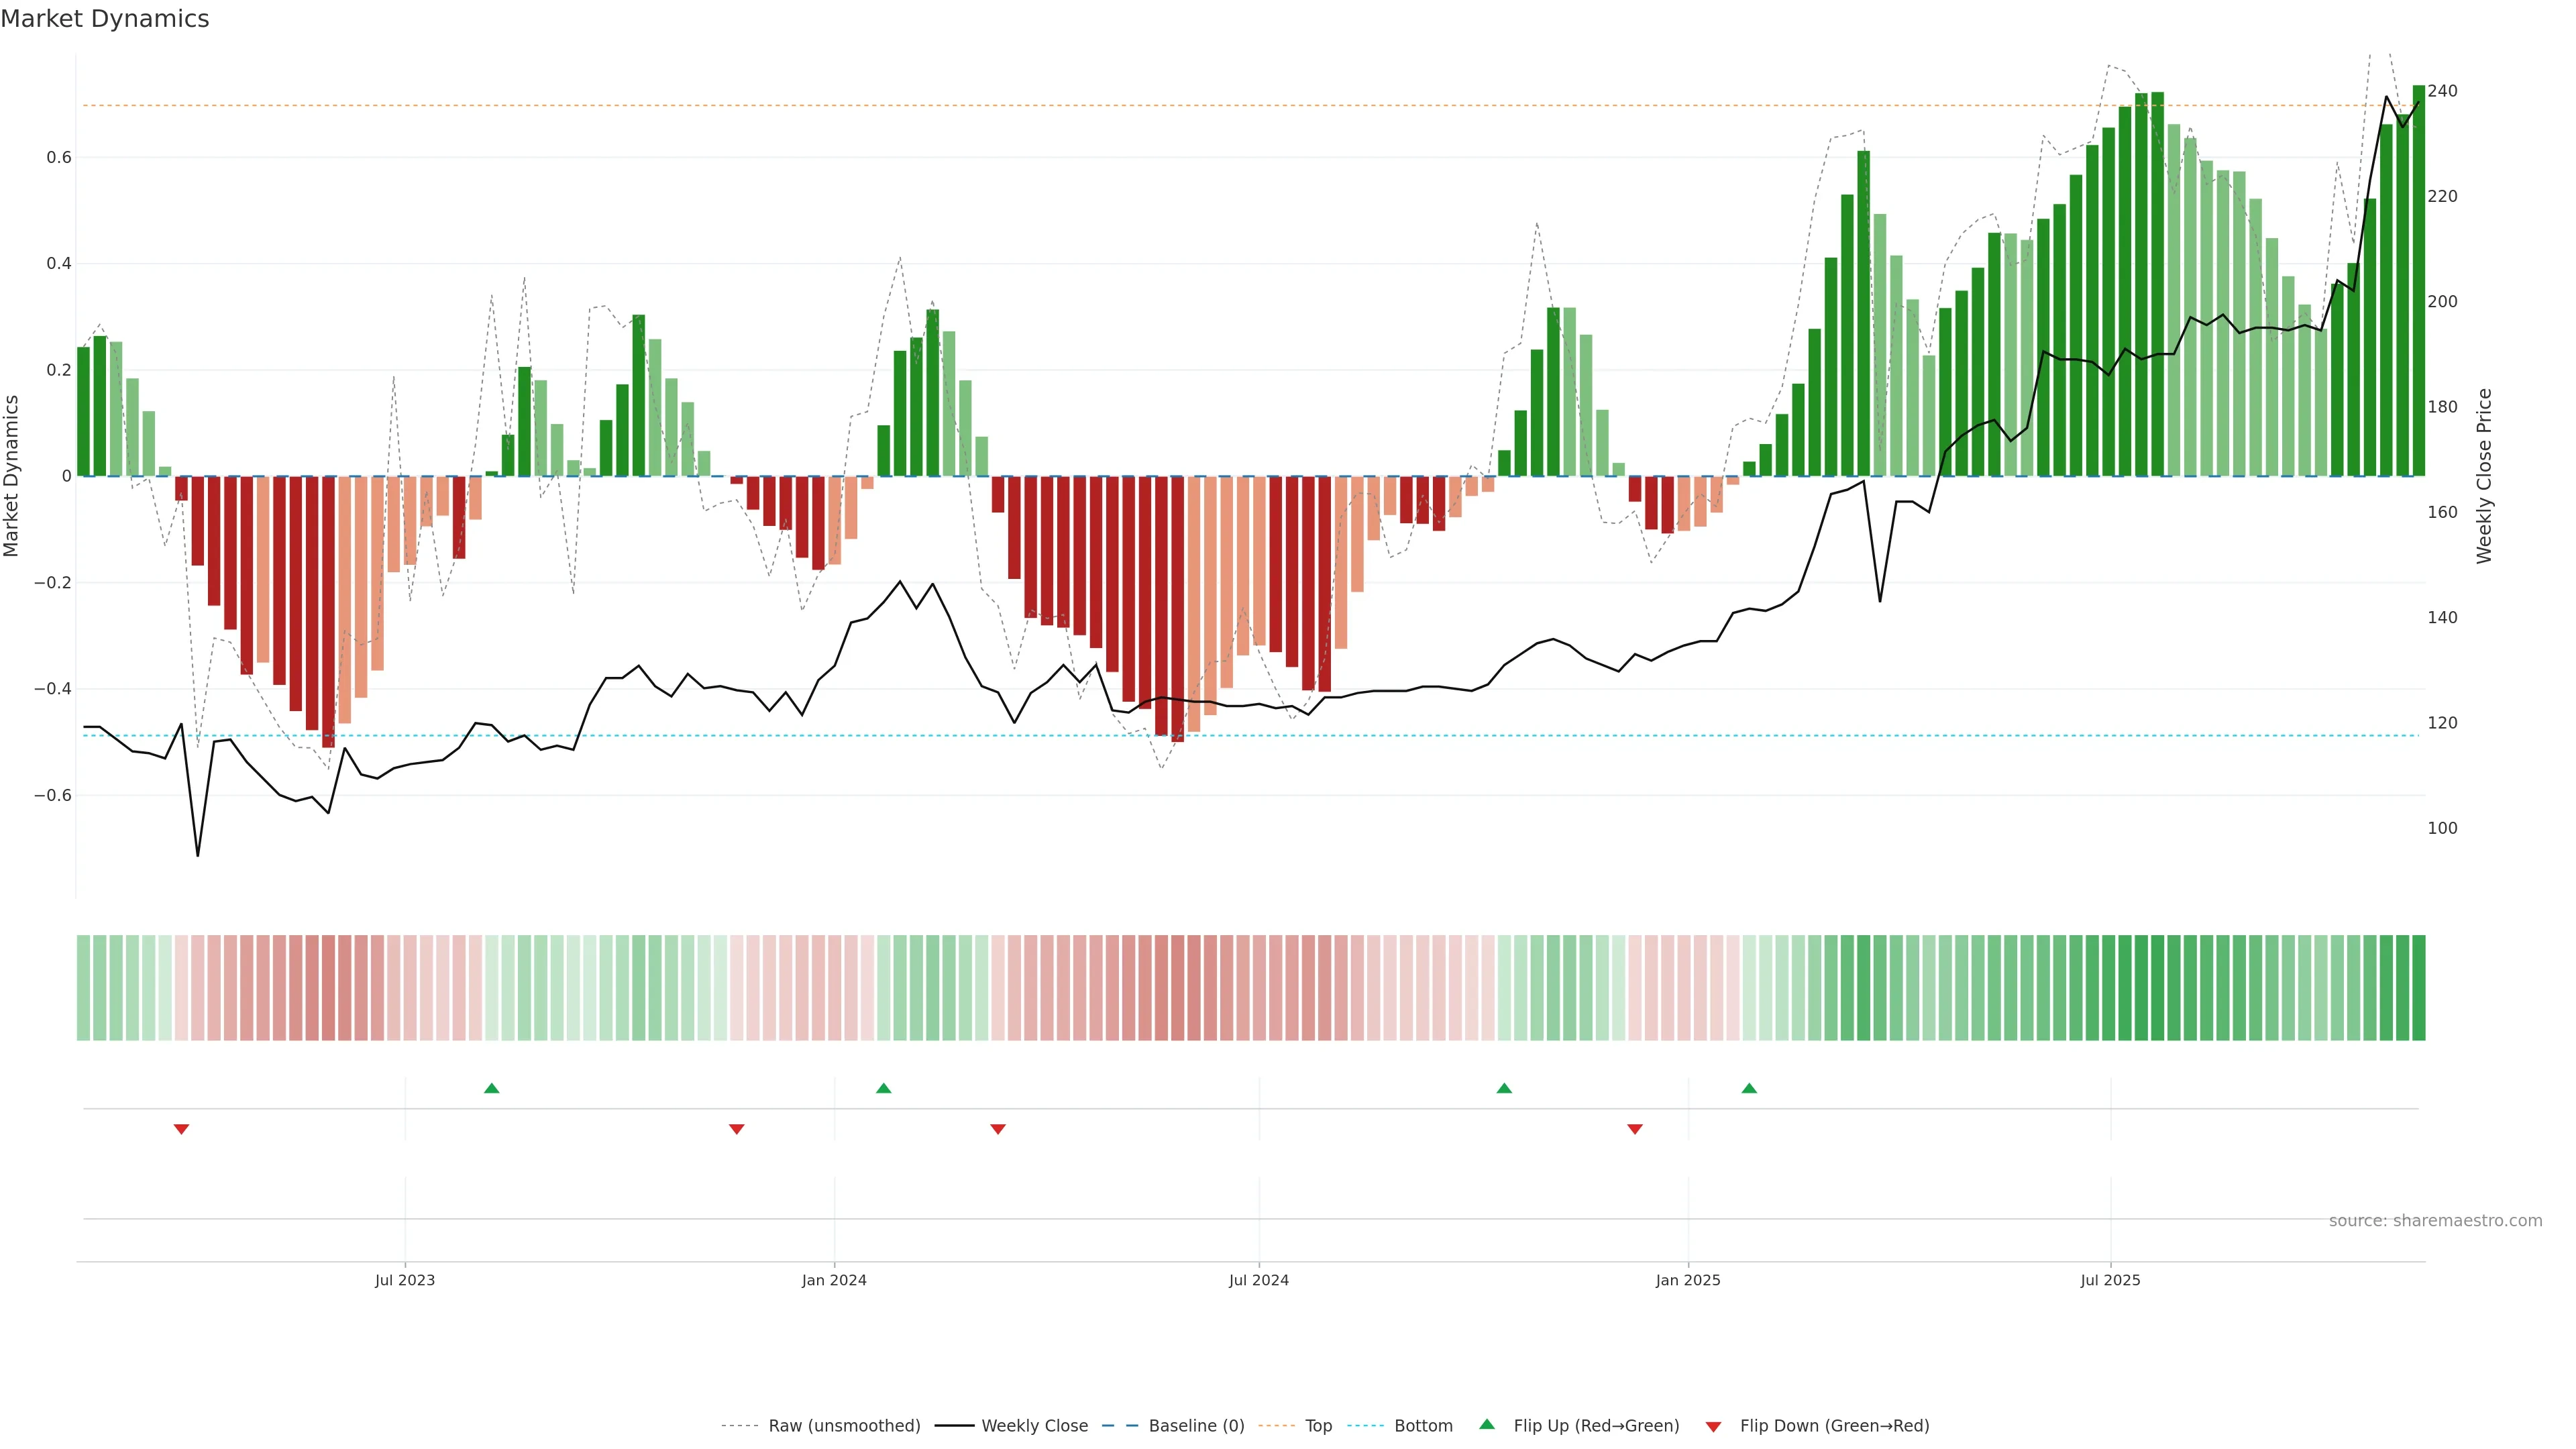Toggle the Weekly Close legend entry
2576x1449 pixels.
click(x=1034, y=1426)
